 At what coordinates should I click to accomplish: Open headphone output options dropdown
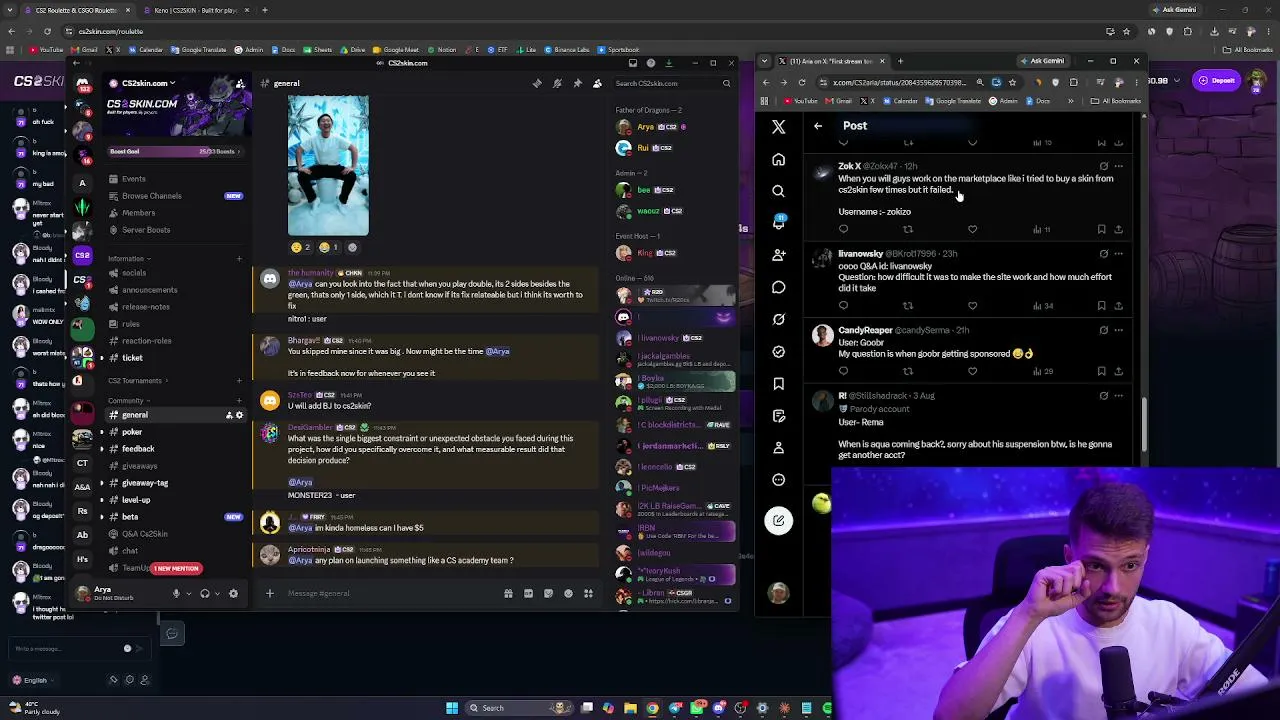coord(217,593)
